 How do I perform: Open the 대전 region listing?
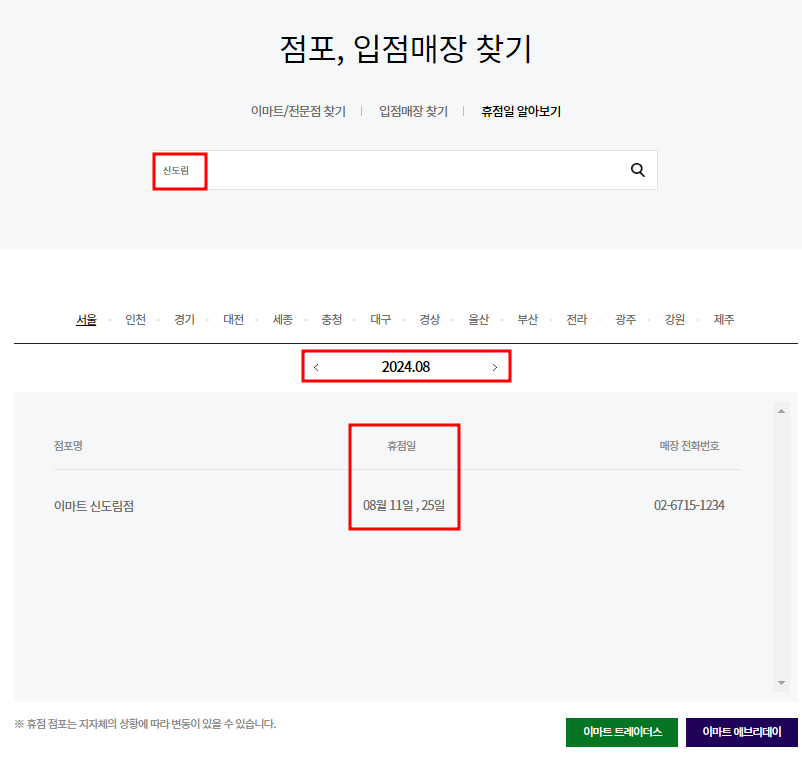click(x=233, y=319)
